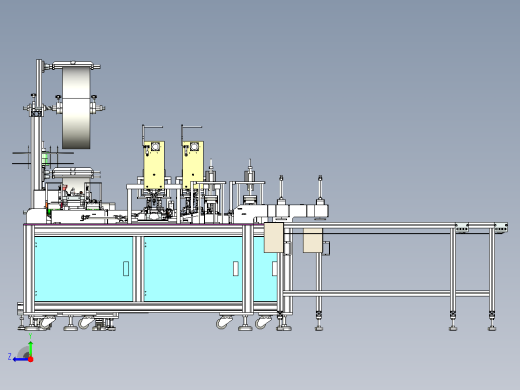
Task: Select the lower crossbar of the conveyor frame
Action: pos(386,294)
